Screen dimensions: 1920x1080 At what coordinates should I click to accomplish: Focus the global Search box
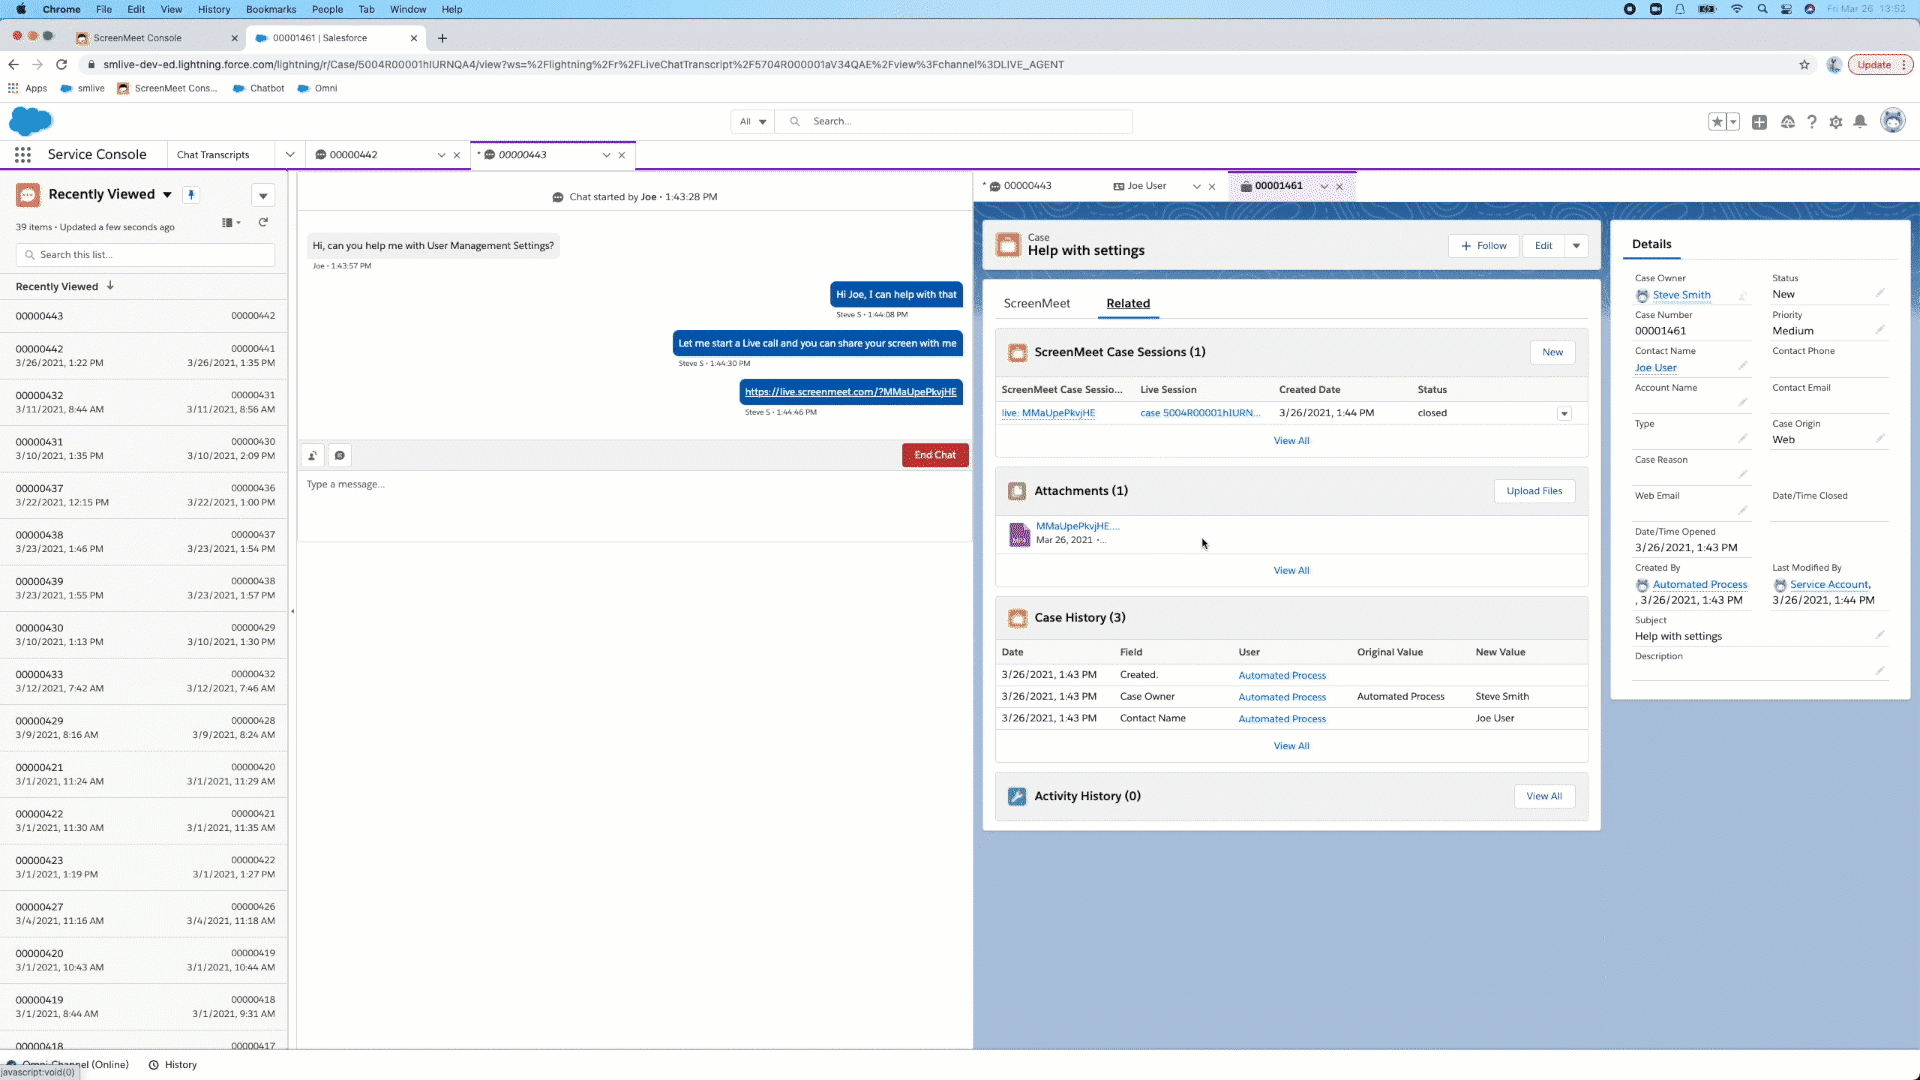click(x=954, y=122)
